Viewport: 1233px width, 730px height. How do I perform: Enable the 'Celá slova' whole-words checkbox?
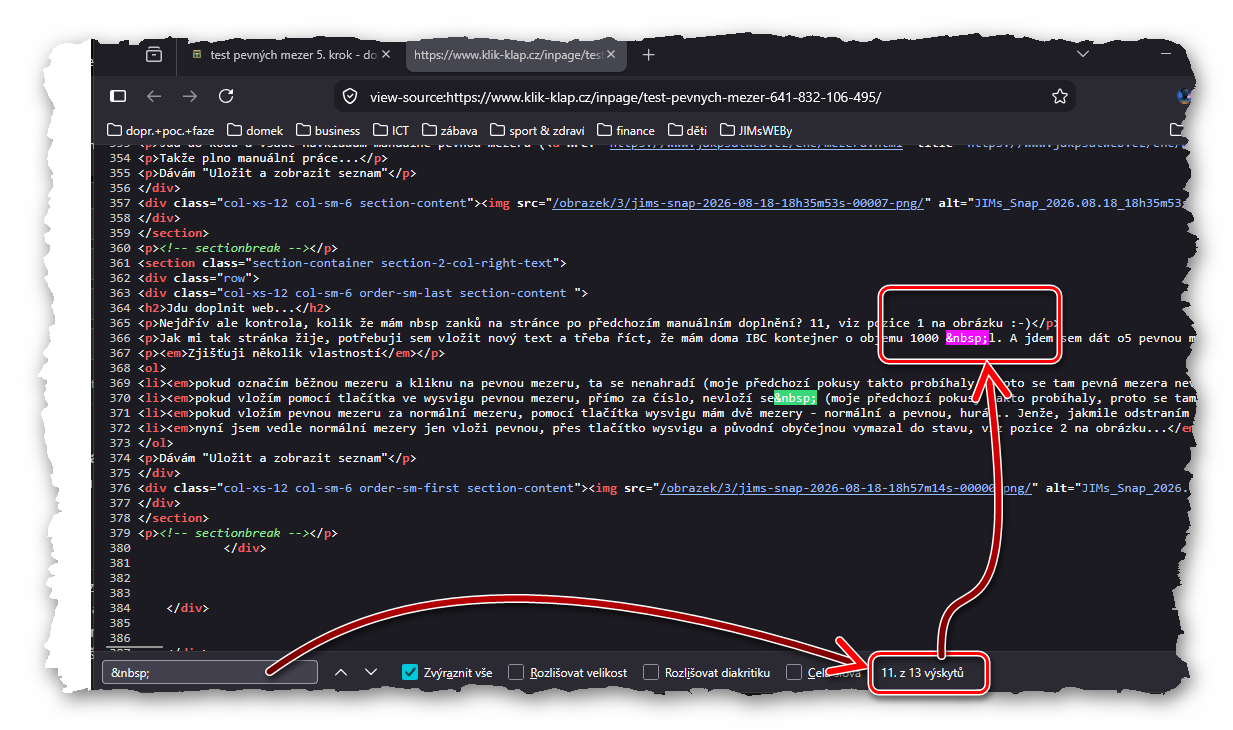tap(794, 673)
